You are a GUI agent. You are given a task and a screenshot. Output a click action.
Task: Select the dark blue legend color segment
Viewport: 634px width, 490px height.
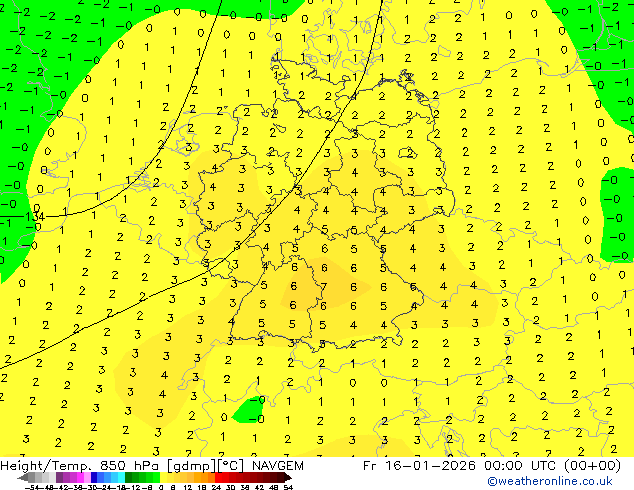point(94,478)
